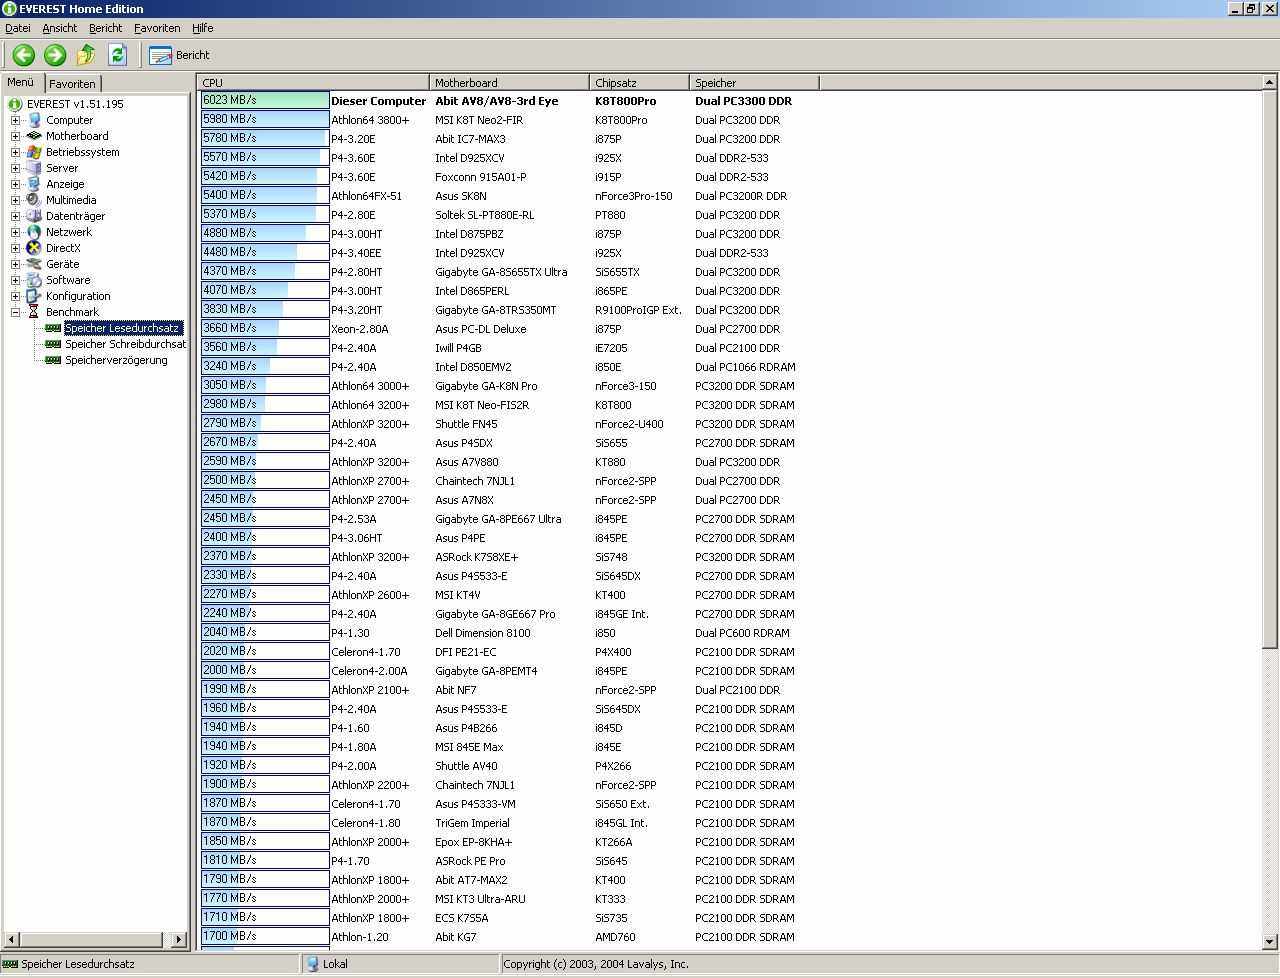Viewport: 1280px width, 978px height.
Task: Open the Favoriten menu
Action: coord(157,28)
